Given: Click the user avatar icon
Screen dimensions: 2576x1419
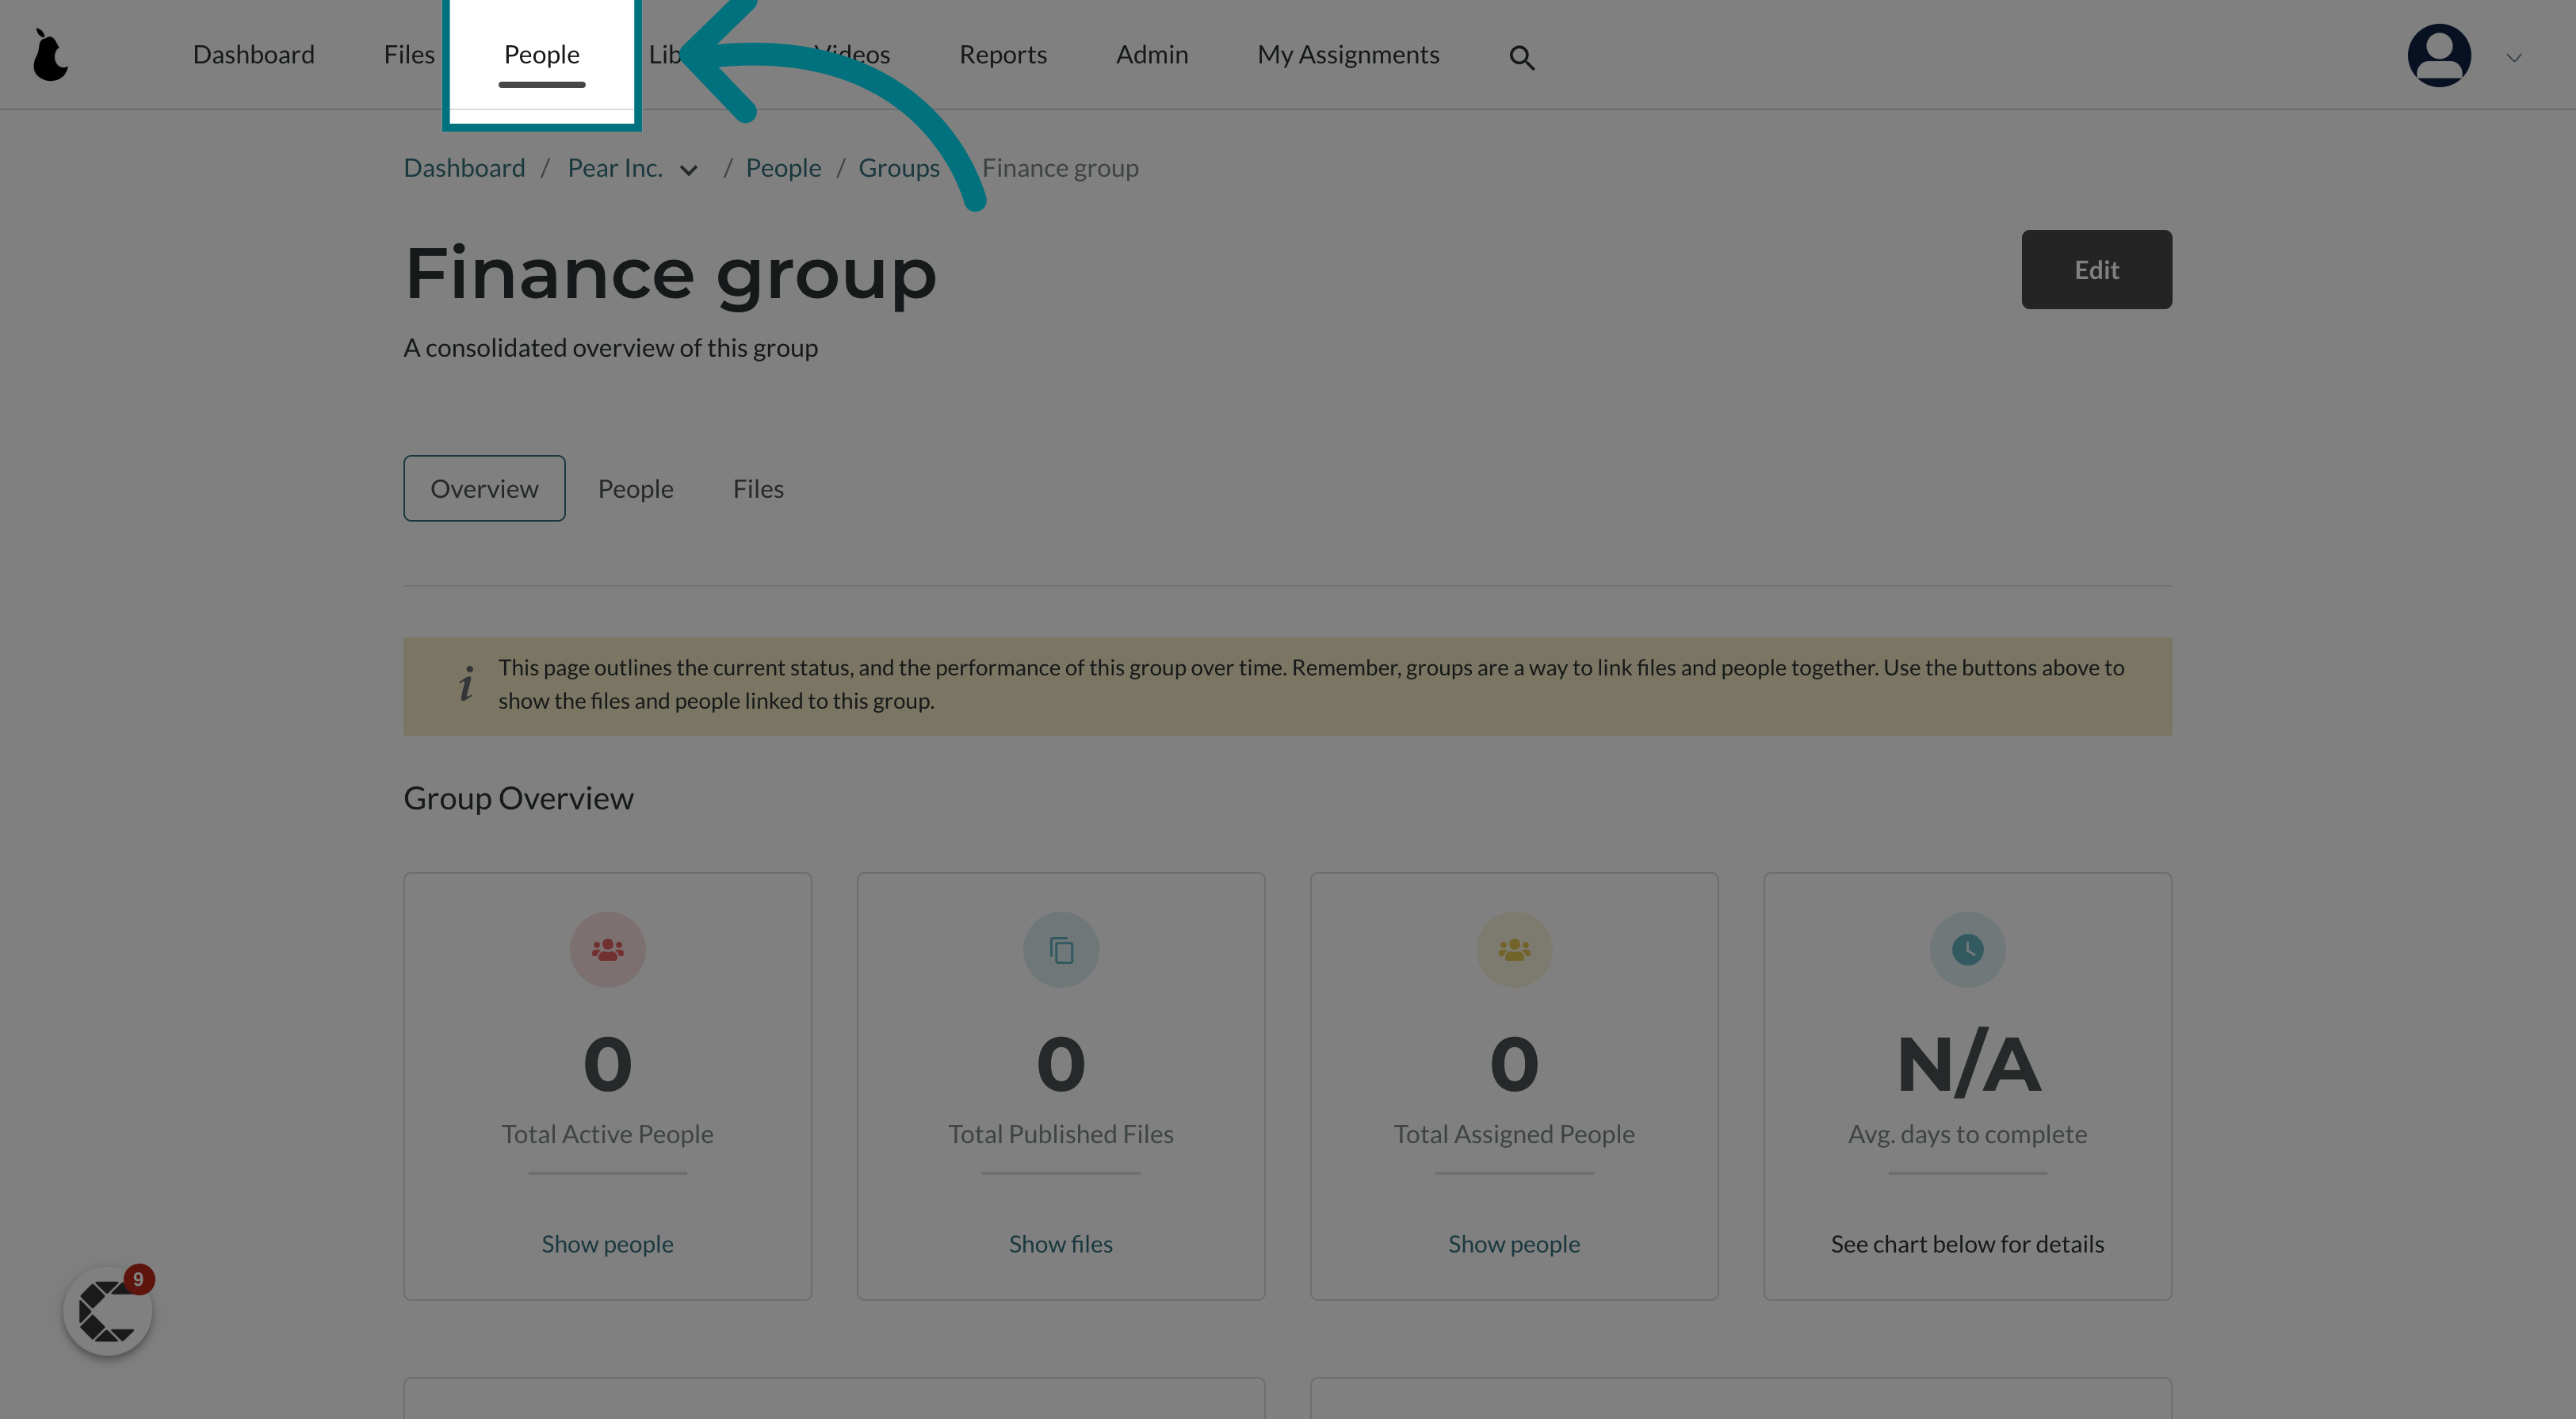Looking at the screenshot, I should (x=2438, y=55).
